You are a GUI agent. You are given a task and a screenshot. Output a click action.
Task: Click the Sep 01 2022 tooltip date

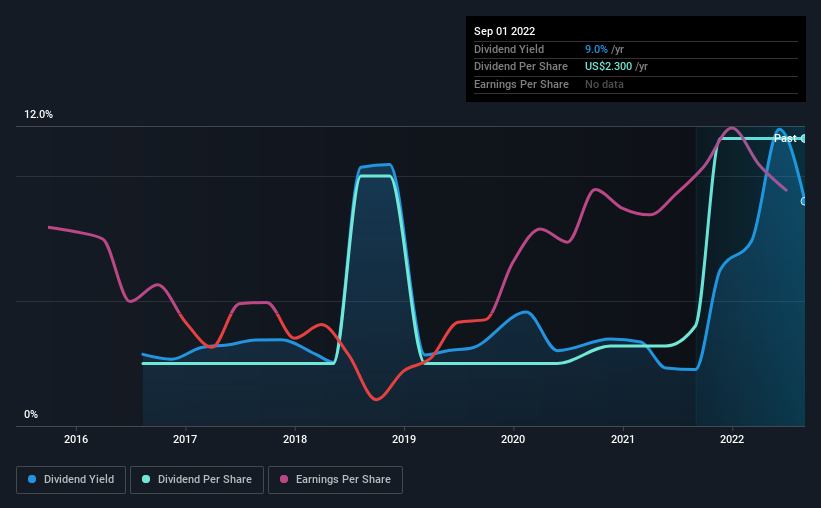pos(505,32)
